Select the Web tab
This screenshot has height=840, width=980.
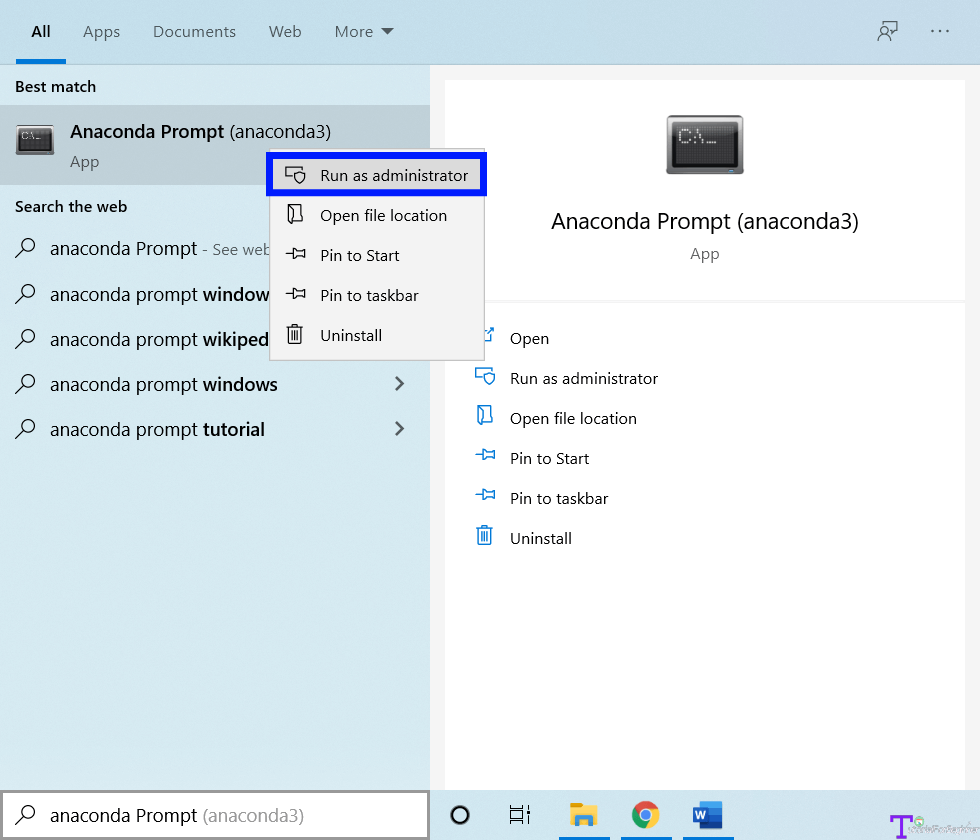coord(285,32)
